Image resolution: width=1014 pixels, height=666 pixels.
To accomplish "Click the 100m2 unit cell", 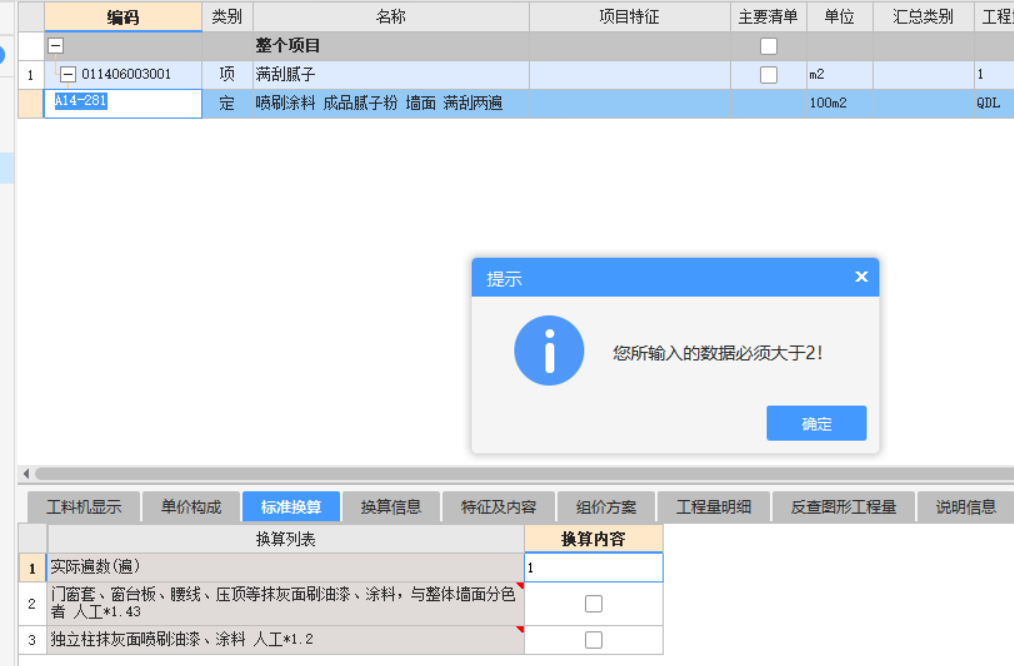I will 839,103.
